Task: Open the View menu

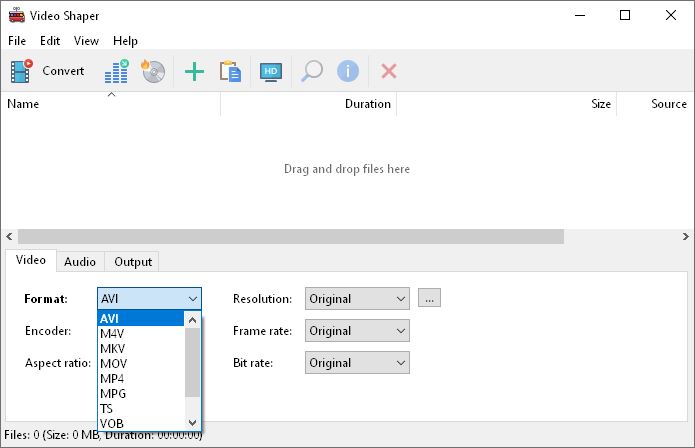Action: click(86, 41)
